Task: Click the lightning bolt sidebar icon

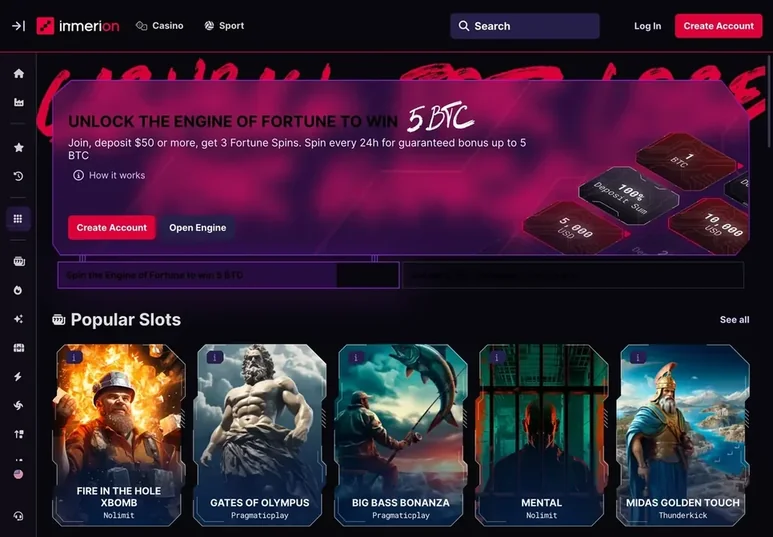Action: [x=18, y=377]
